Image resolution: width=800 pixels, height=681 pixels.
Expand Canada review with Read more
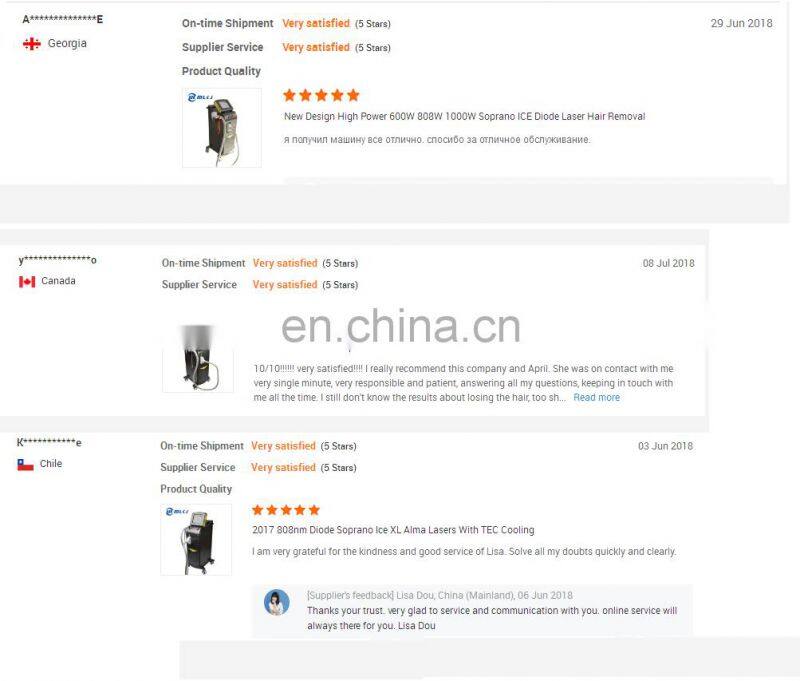(596, 397)
